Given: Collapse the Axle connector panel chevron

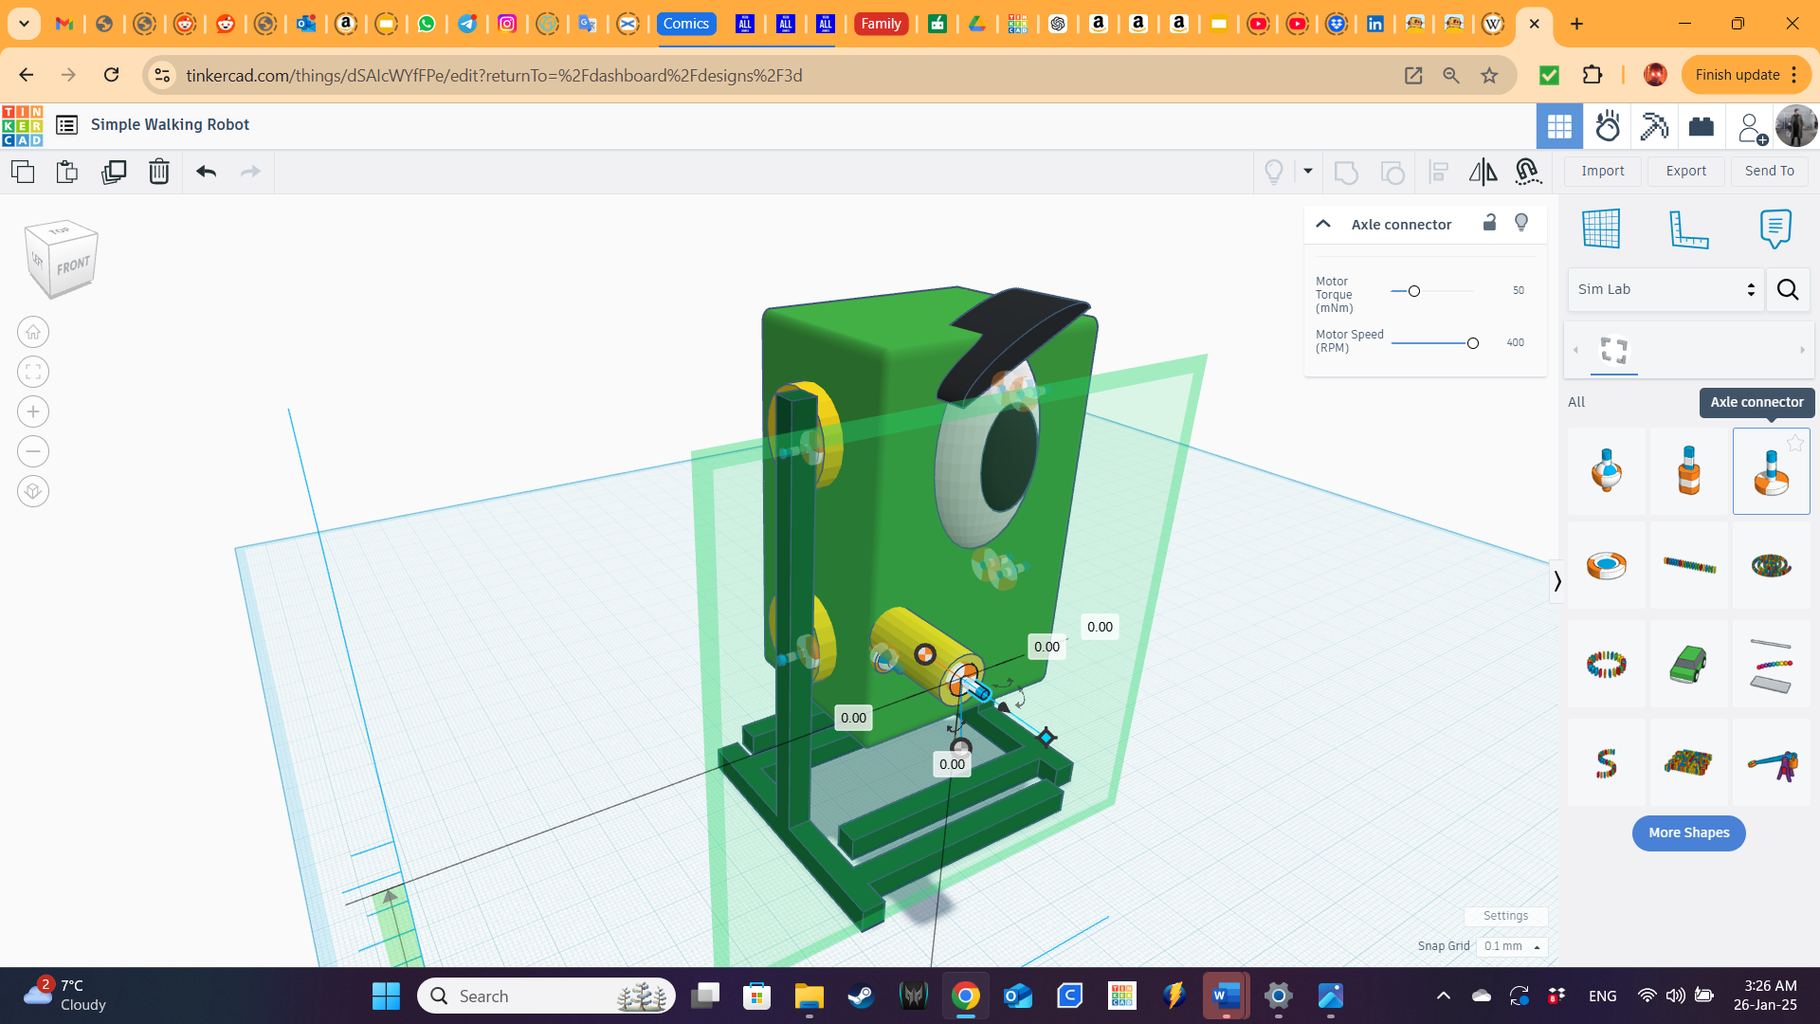Looking at the screenshot, I should click(x=1323, y=223).
